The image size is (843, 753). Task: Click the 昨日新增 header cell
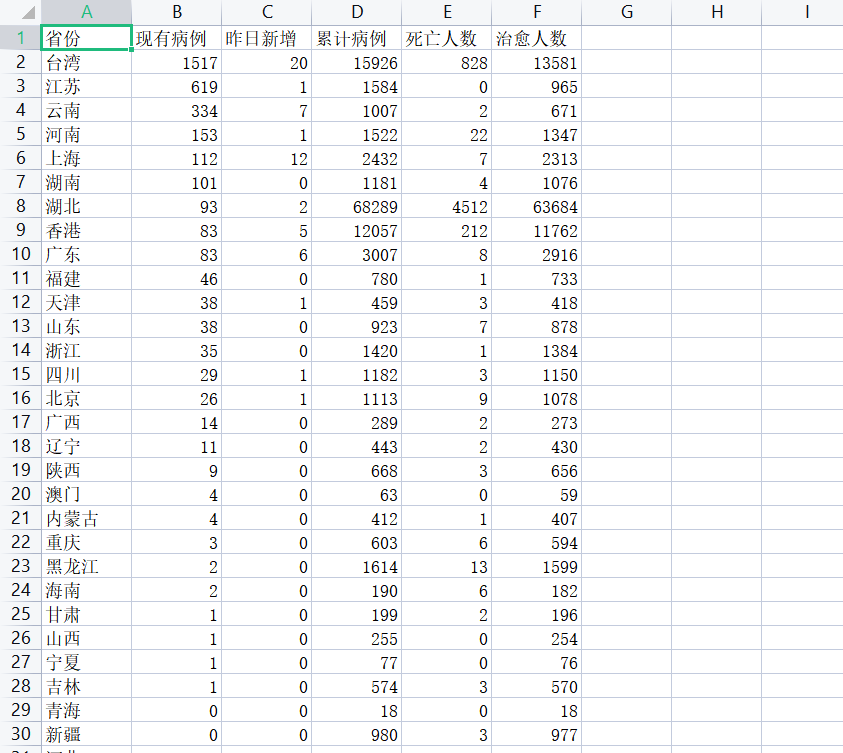coord(267,38)
